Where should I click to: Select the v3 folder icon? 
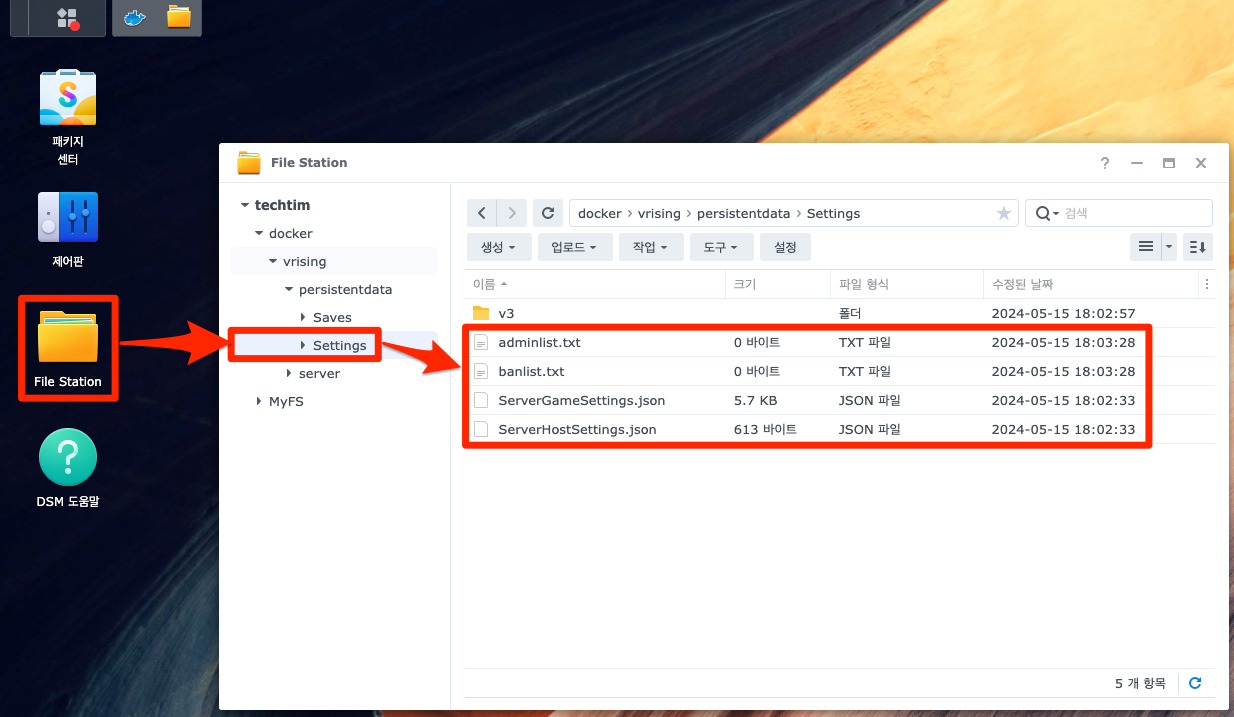point(481,313)
